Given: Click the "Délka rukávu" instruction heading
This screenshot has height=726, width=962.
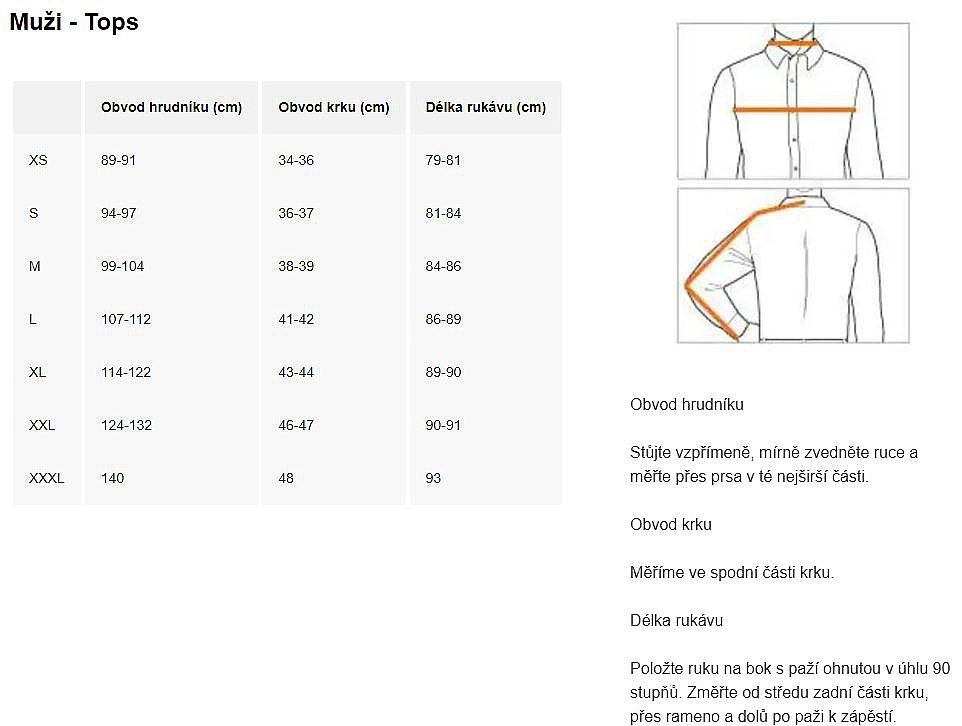Looking at the screenshot, I should (x=676, y=621).
